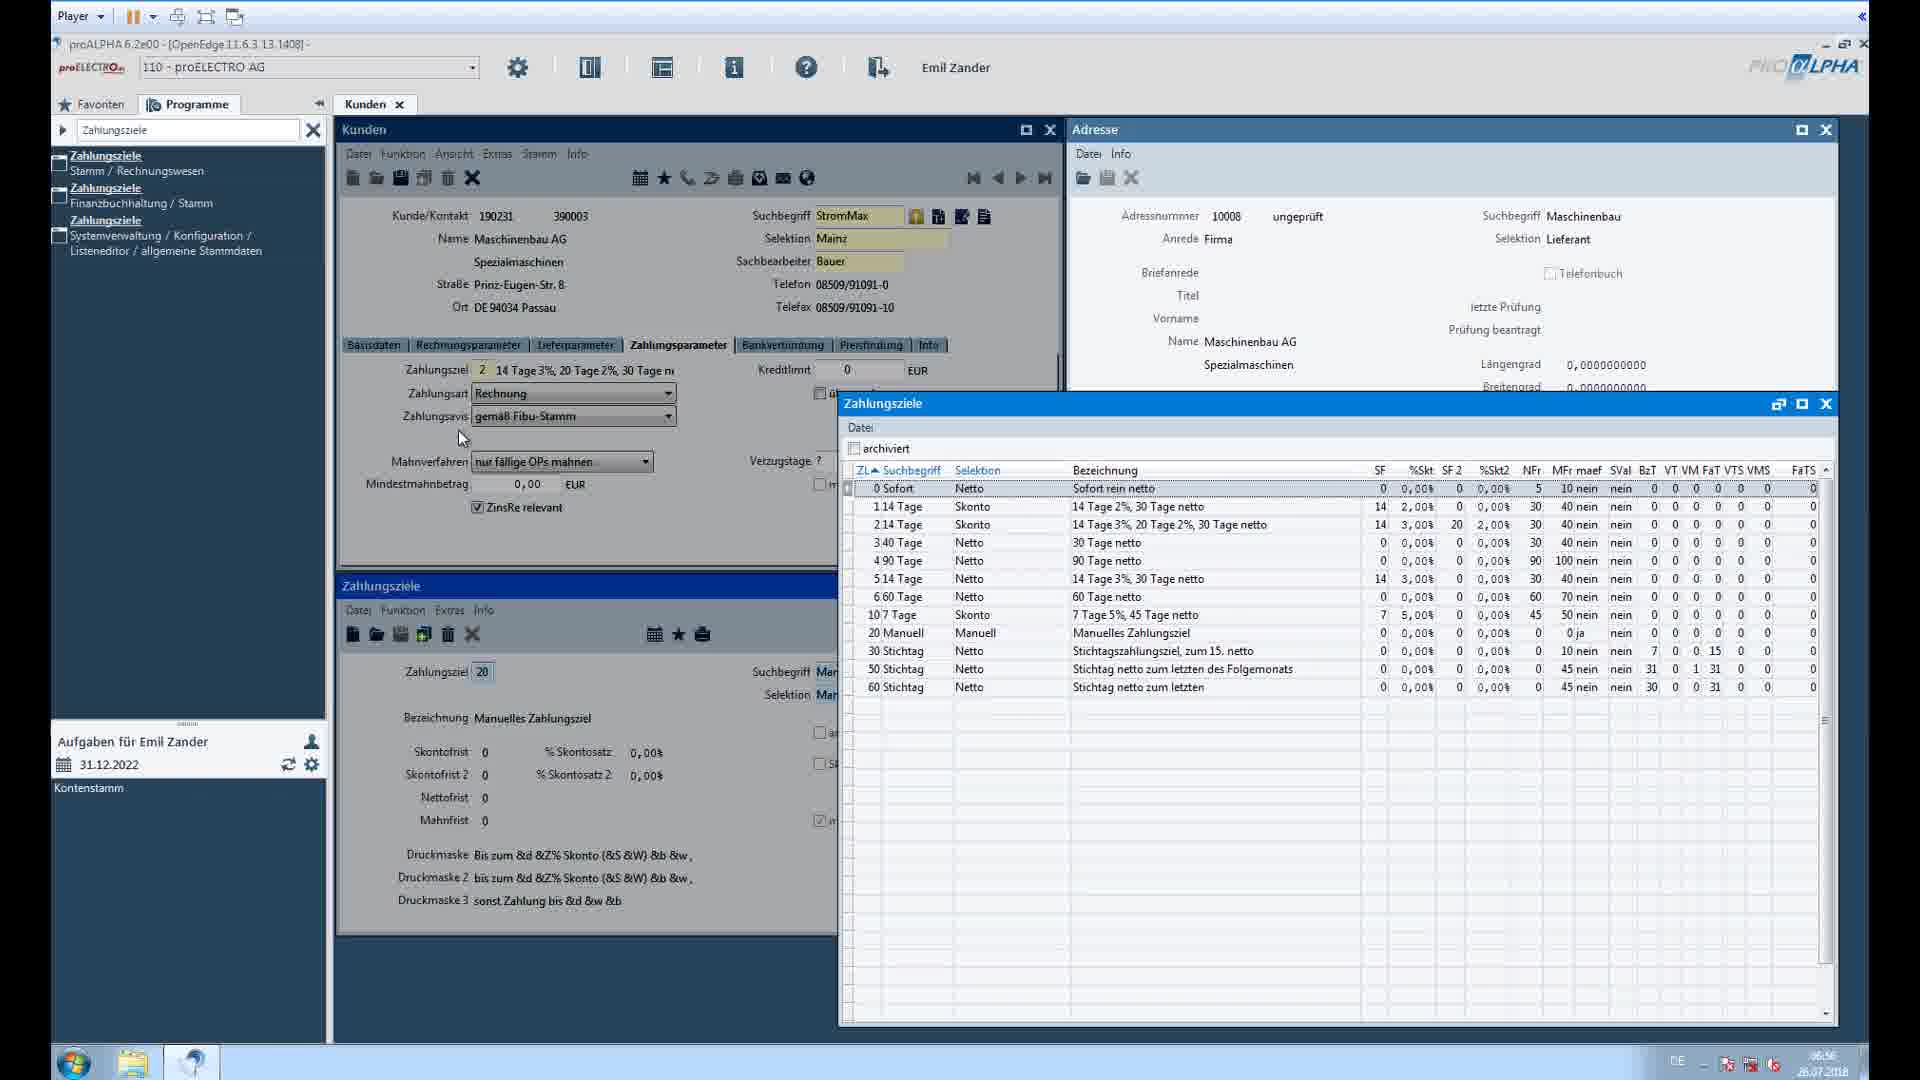Open Zahlungsziele under Systemverwaltung / Konfiguration

[105, 220]
